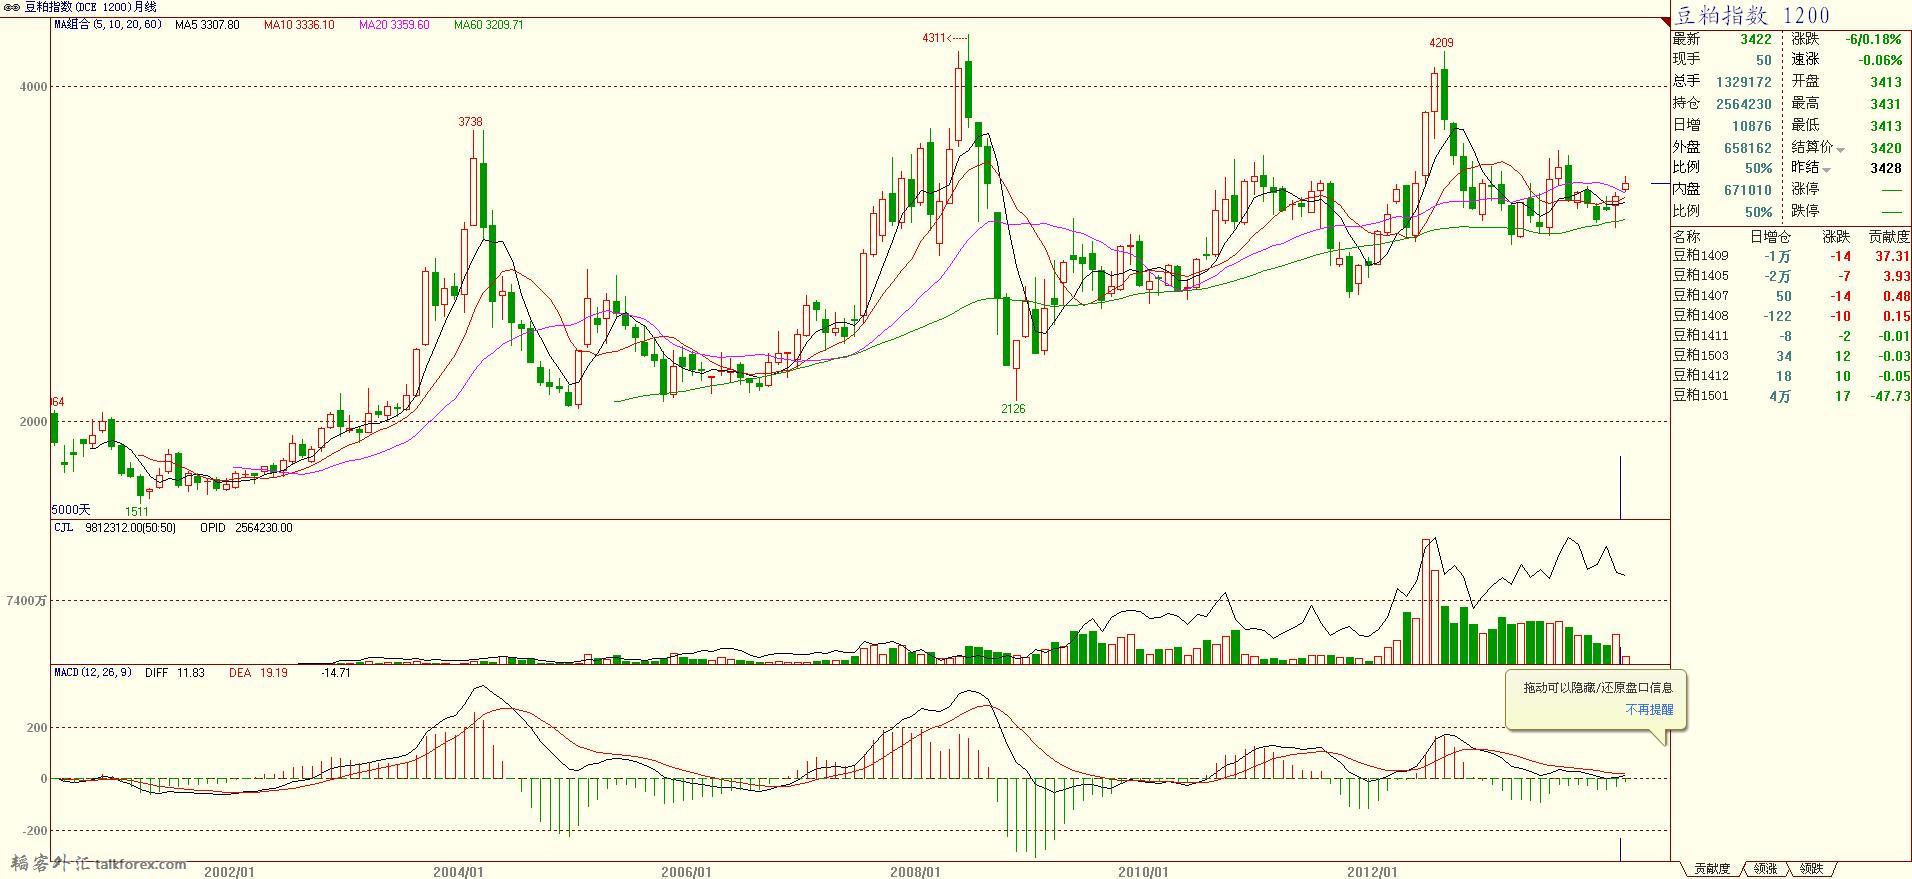Select the 豆粕1503 contract row
1912x879 pixels.
click(x=1791, y=356)
